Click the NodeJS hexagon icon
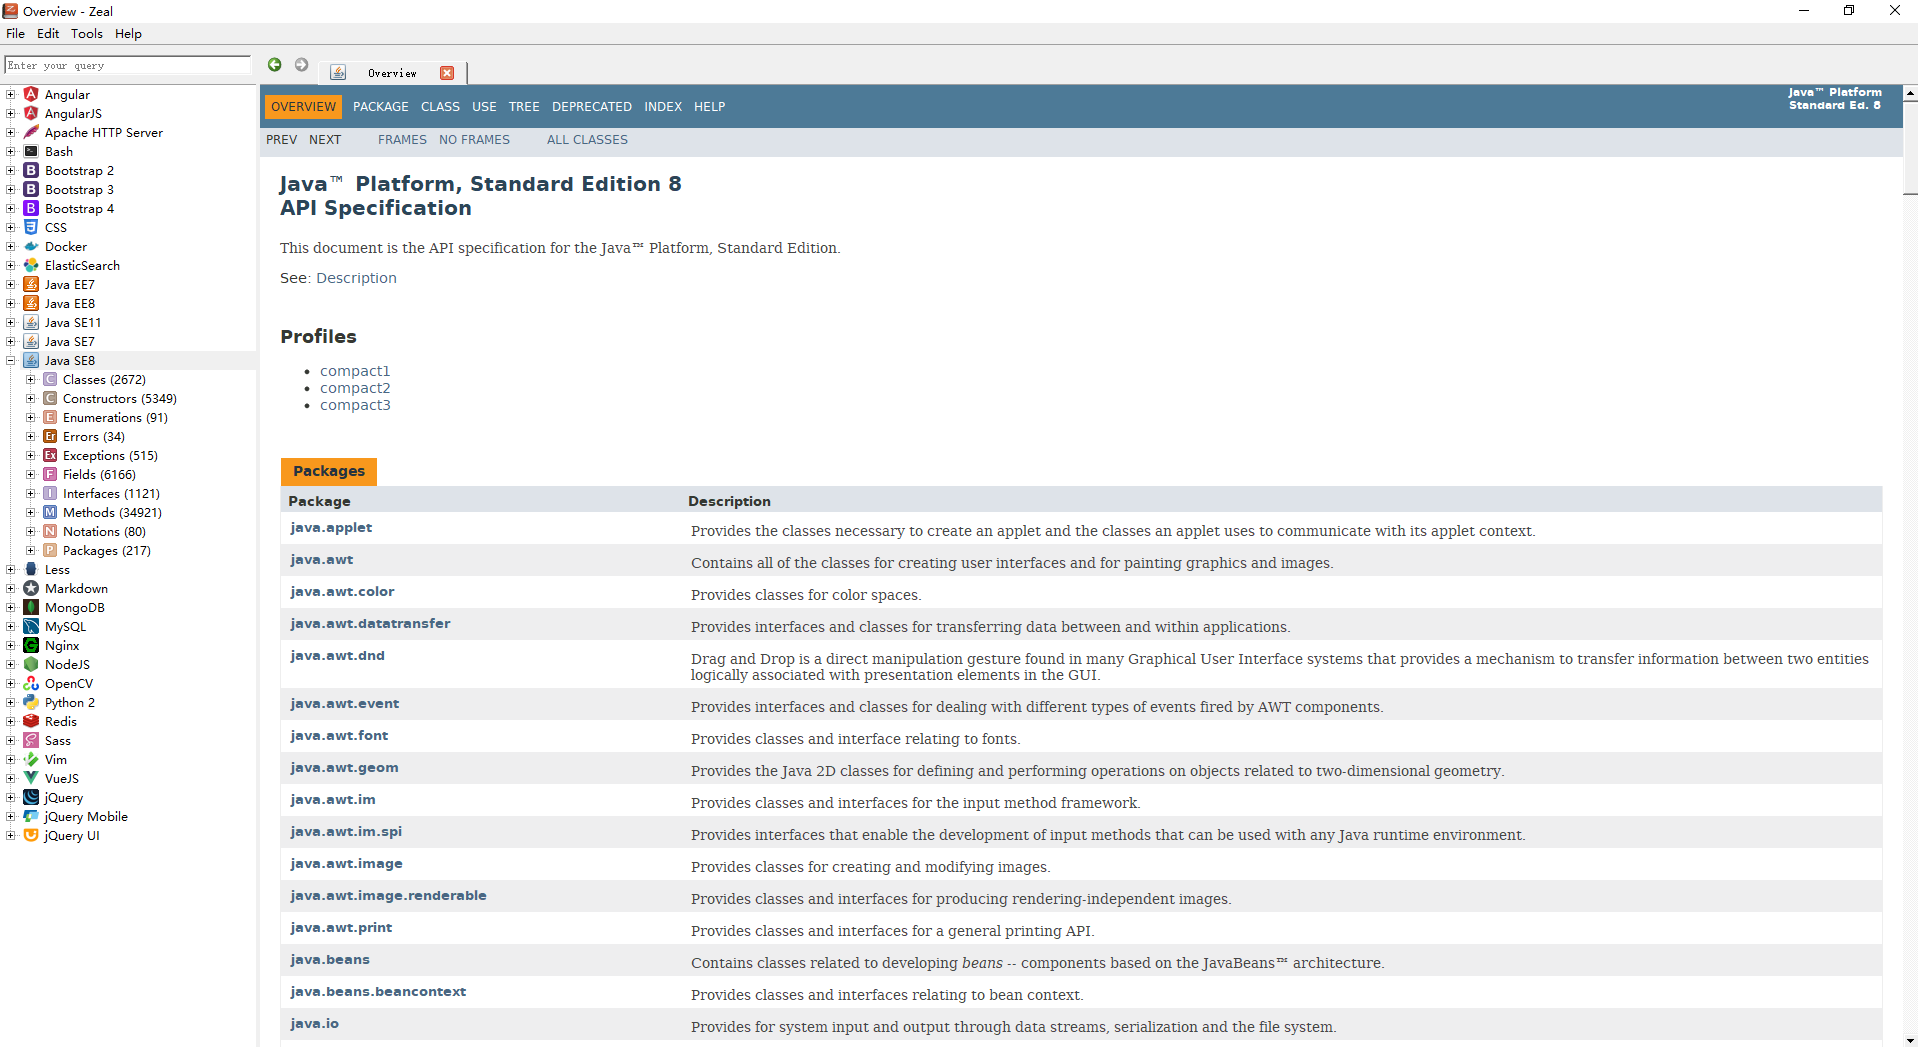 point(31,665)
